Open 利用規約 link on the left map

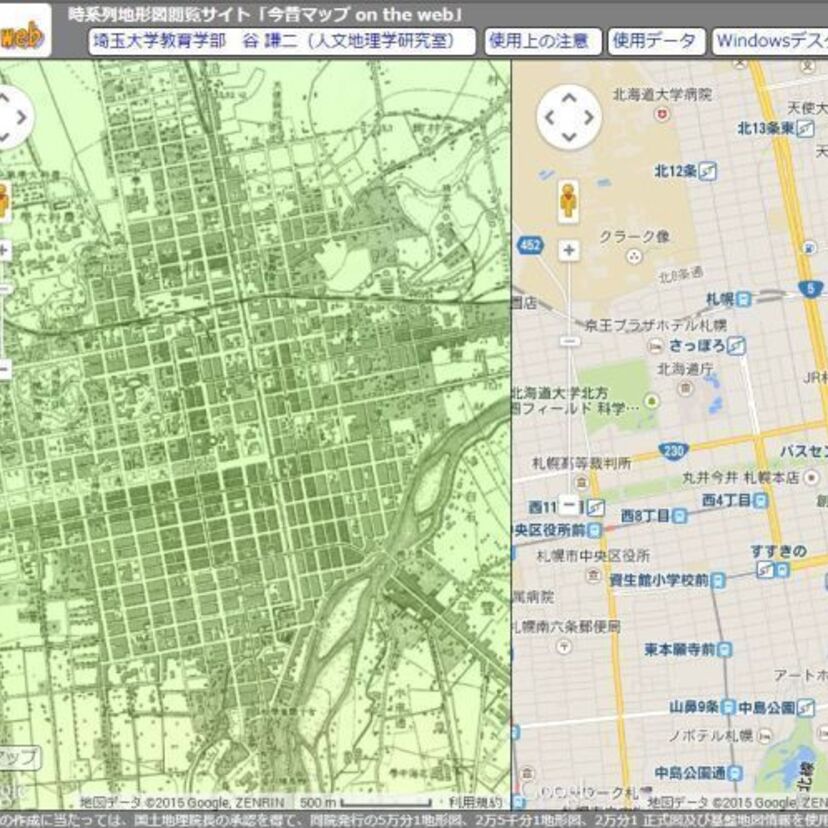click(x=473, y=802)
